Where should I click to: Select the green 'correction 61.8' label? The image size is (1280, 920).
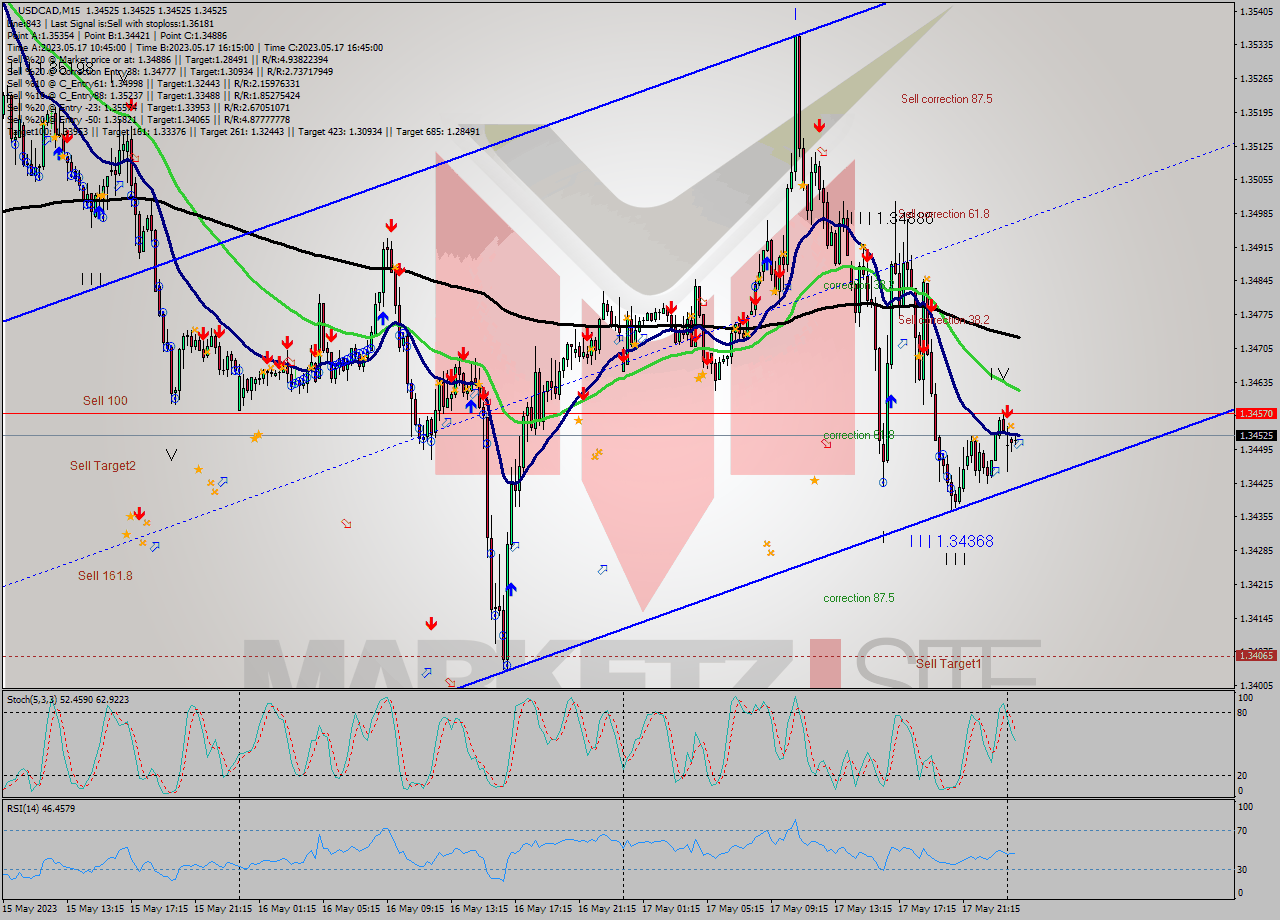[859, 435]
